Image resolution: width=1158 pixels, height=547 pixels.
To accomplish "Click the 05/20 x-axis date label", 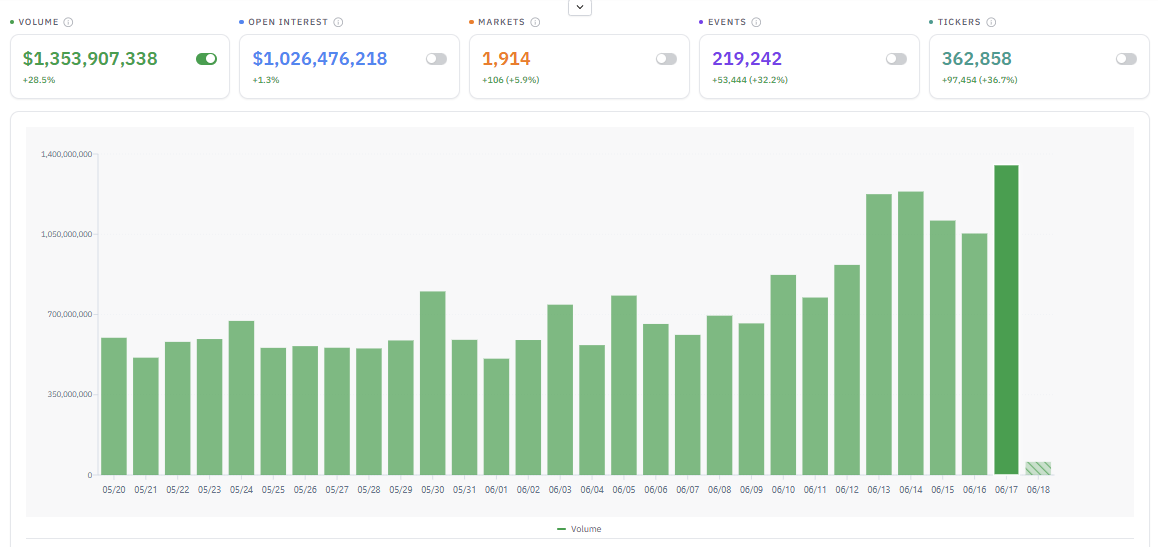I will [114, 489].
